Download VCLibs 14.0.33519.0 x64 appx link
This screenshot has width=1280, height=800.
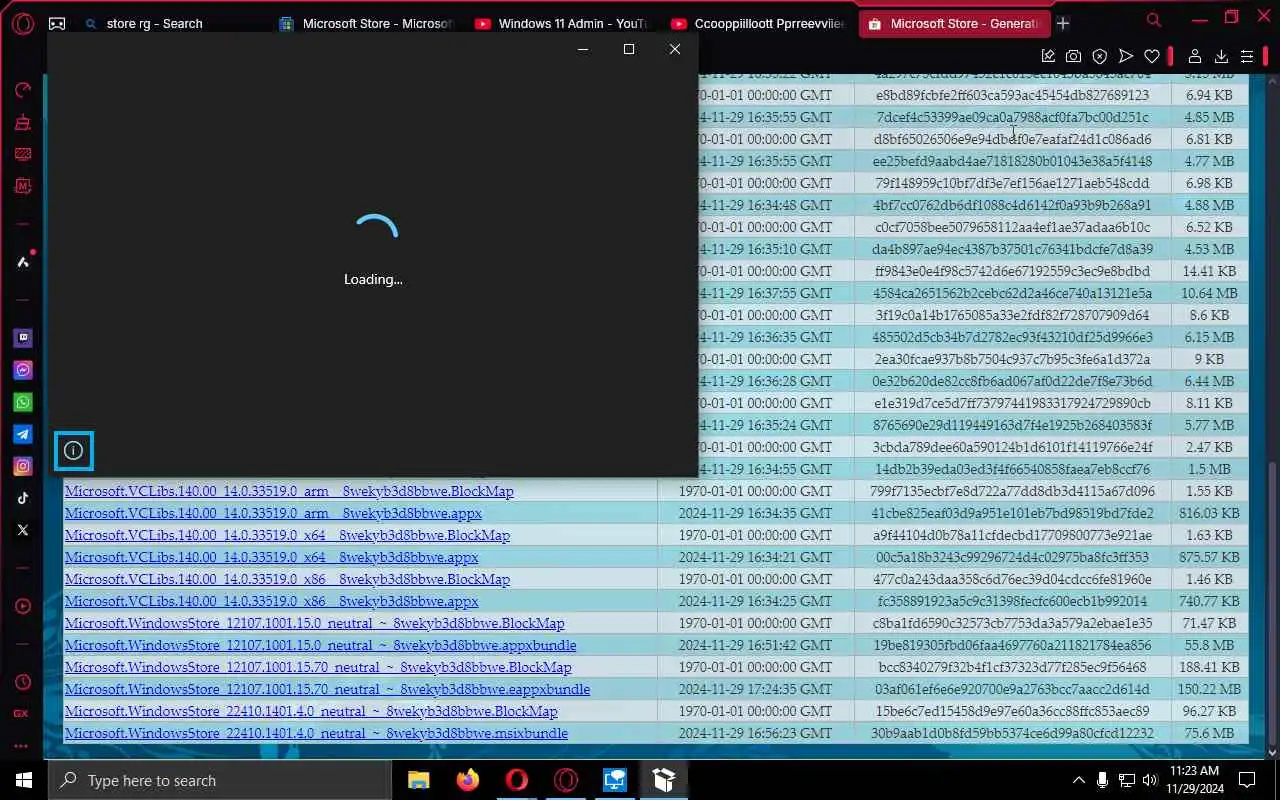[x=271, y=557]
